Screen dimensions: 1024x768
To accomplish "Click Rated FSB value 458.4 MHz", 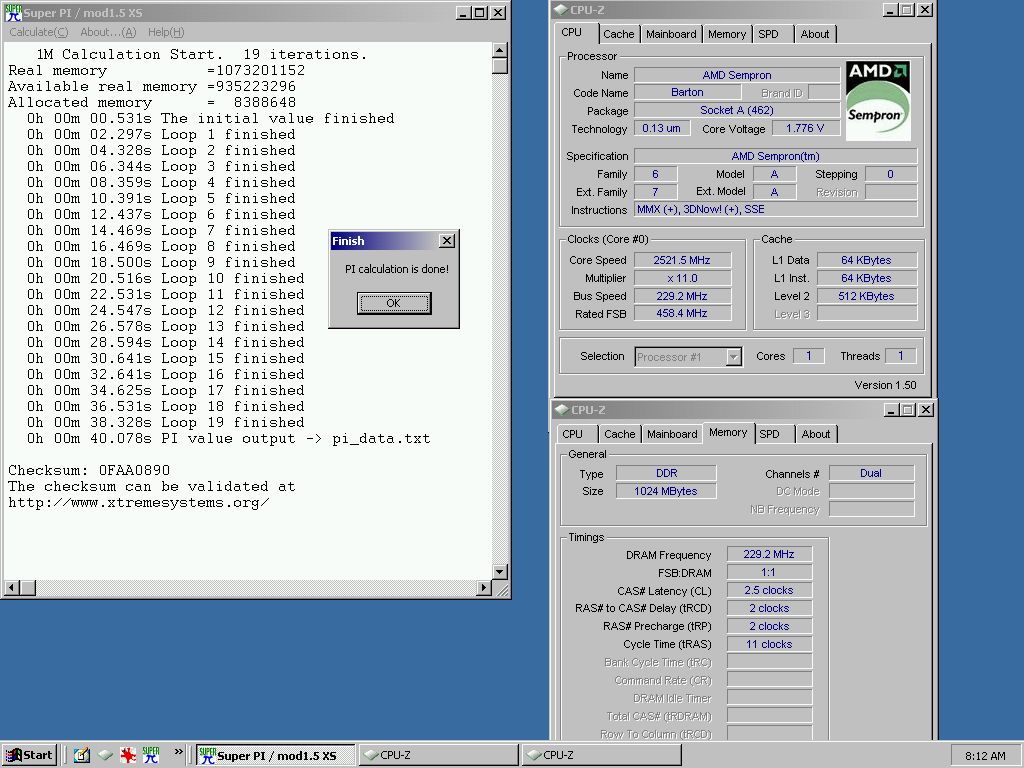I will pyautogui.click(x=682, y=313).
